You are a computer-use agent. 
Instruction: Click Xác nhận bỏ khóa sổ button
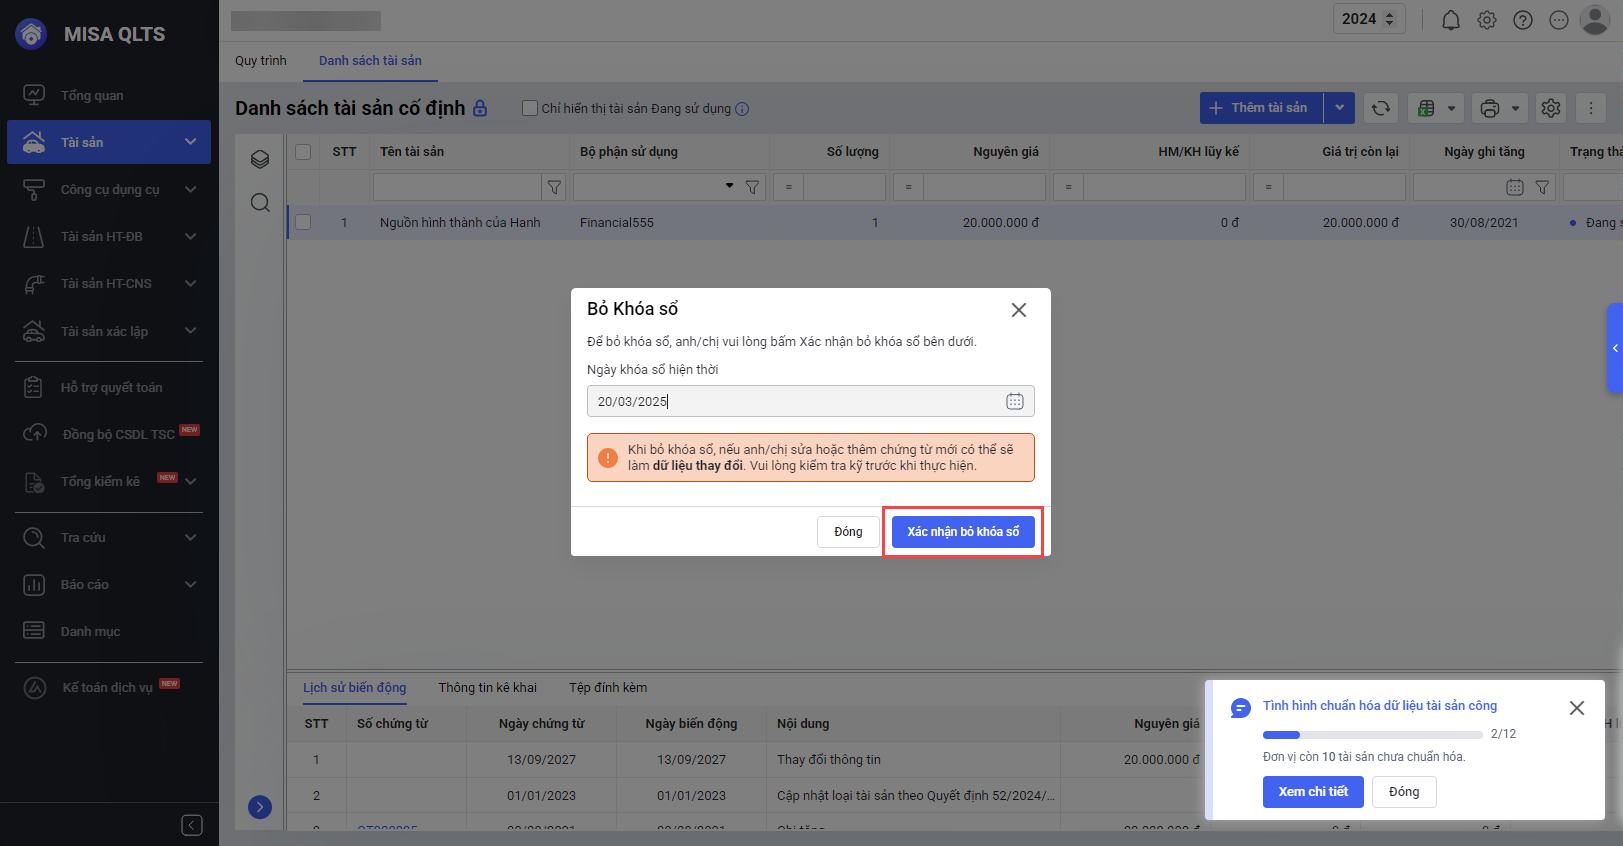click(962, 532)
